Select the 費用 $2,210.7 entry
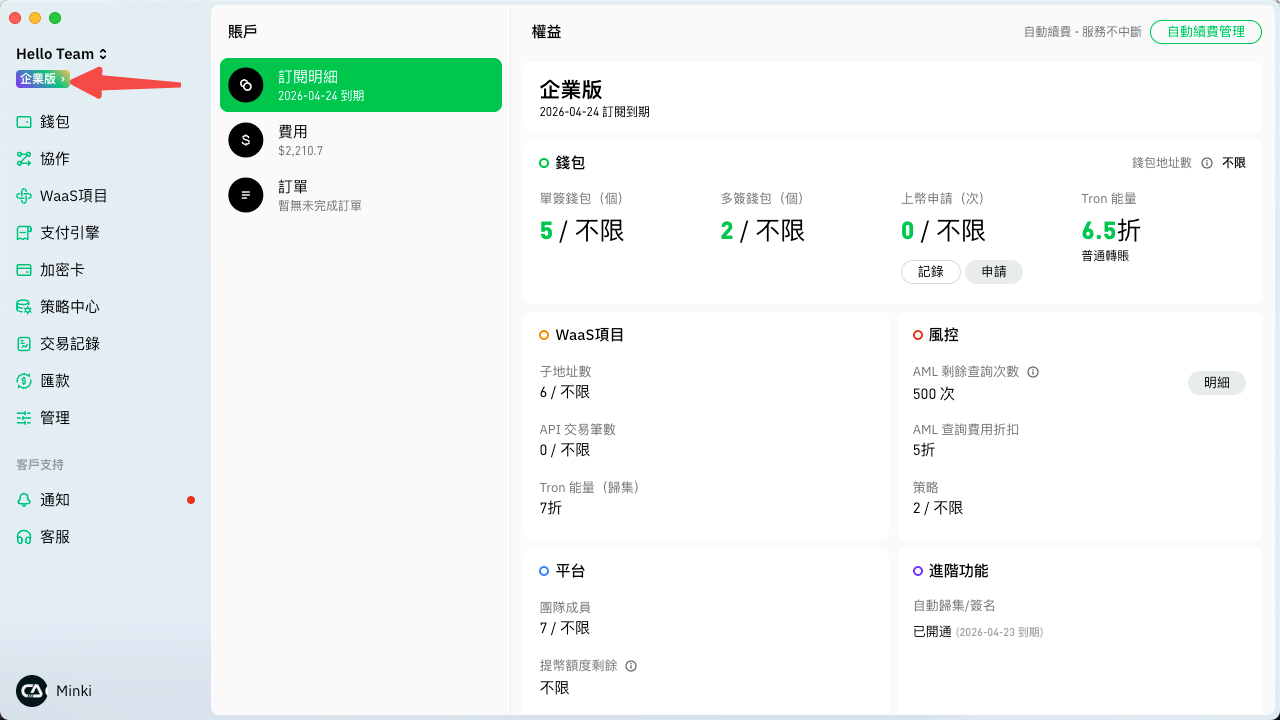This screenshot has width=1280, height=720. [x=360, y=140]
